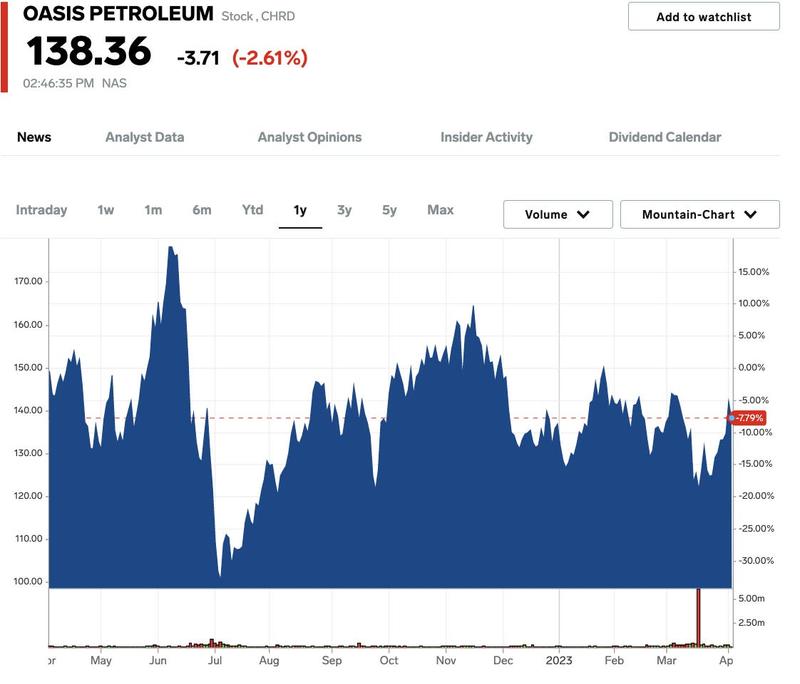Click the 02:46:35 PM timestamp
The height and width of the screenshot is (684, 800).
point(59,83)
